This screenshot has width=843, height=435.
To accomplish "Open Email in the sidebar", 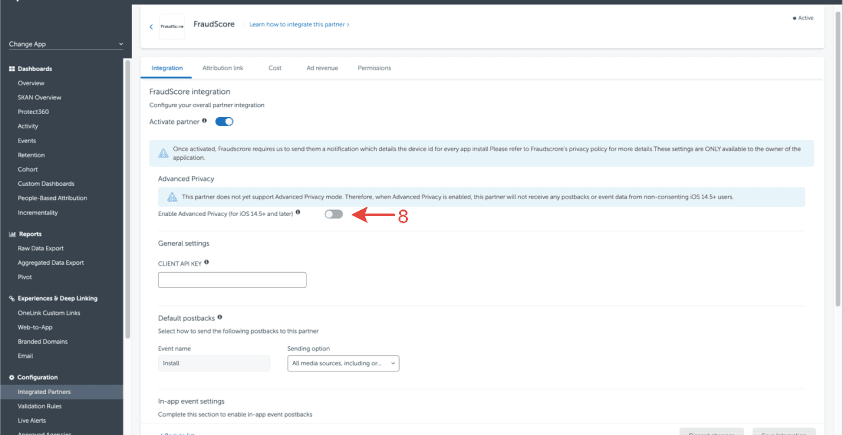I will [25, 356].
